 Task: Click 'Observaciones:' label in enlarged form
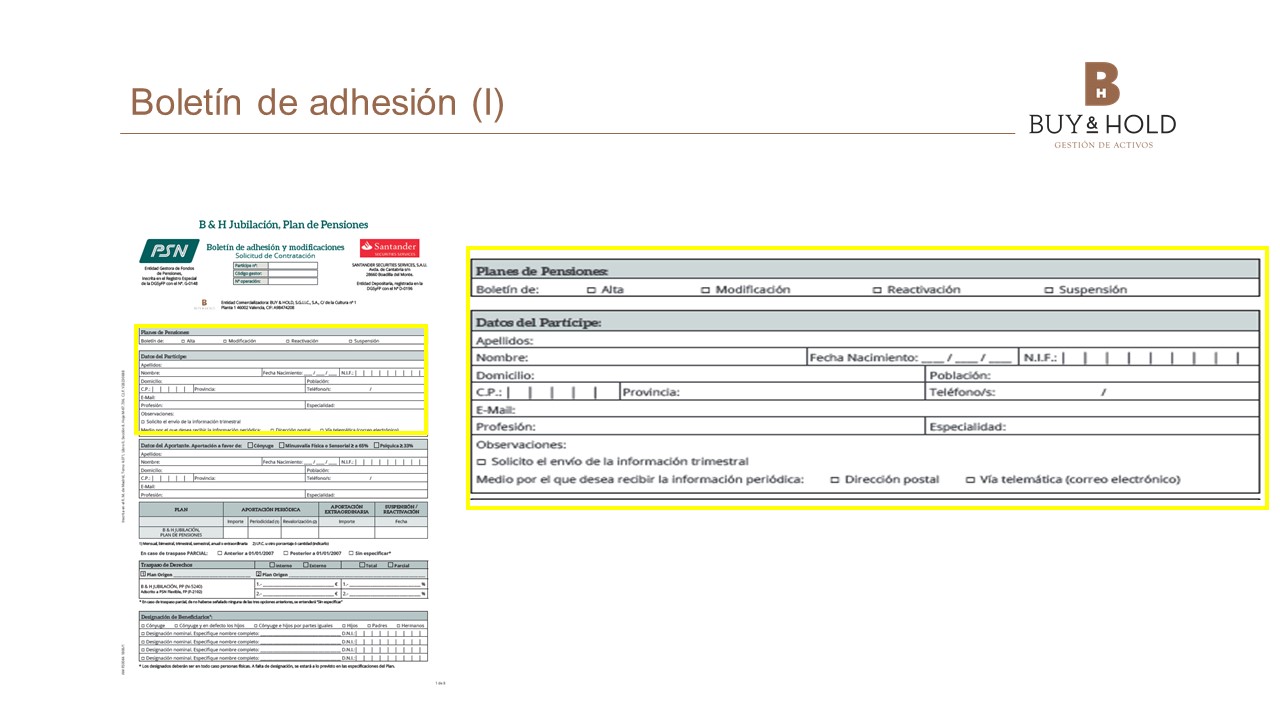[x=521, y=444]
